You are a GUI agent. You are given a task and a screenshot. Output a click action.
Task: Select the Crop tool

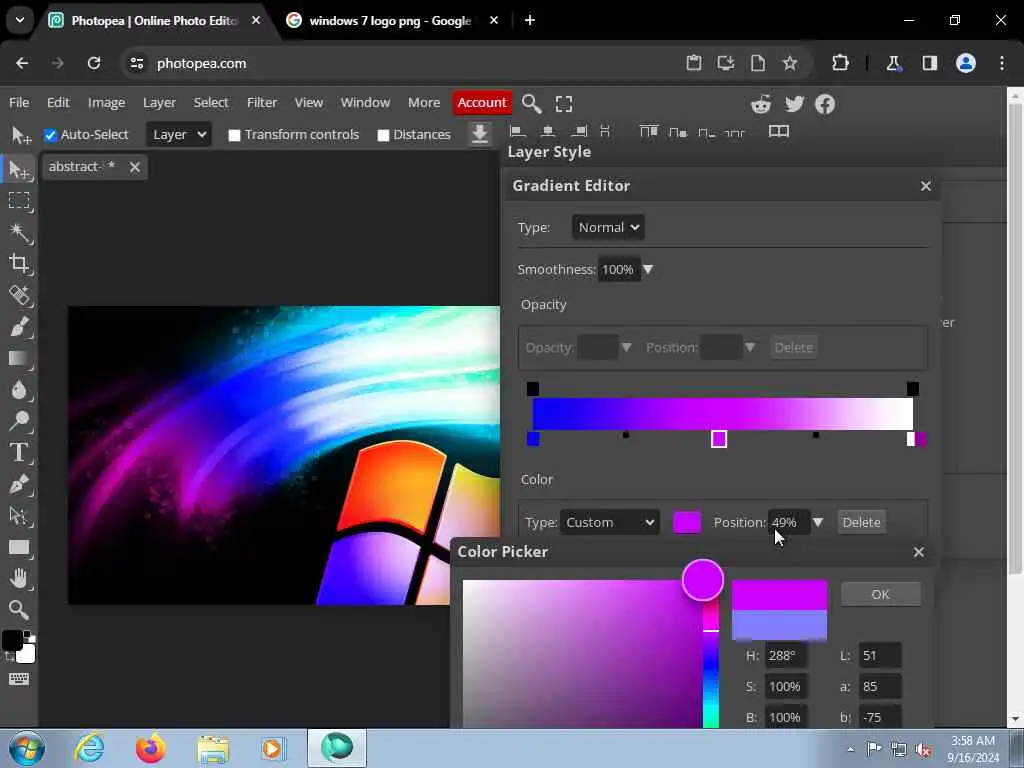click(x=19, y=264)
